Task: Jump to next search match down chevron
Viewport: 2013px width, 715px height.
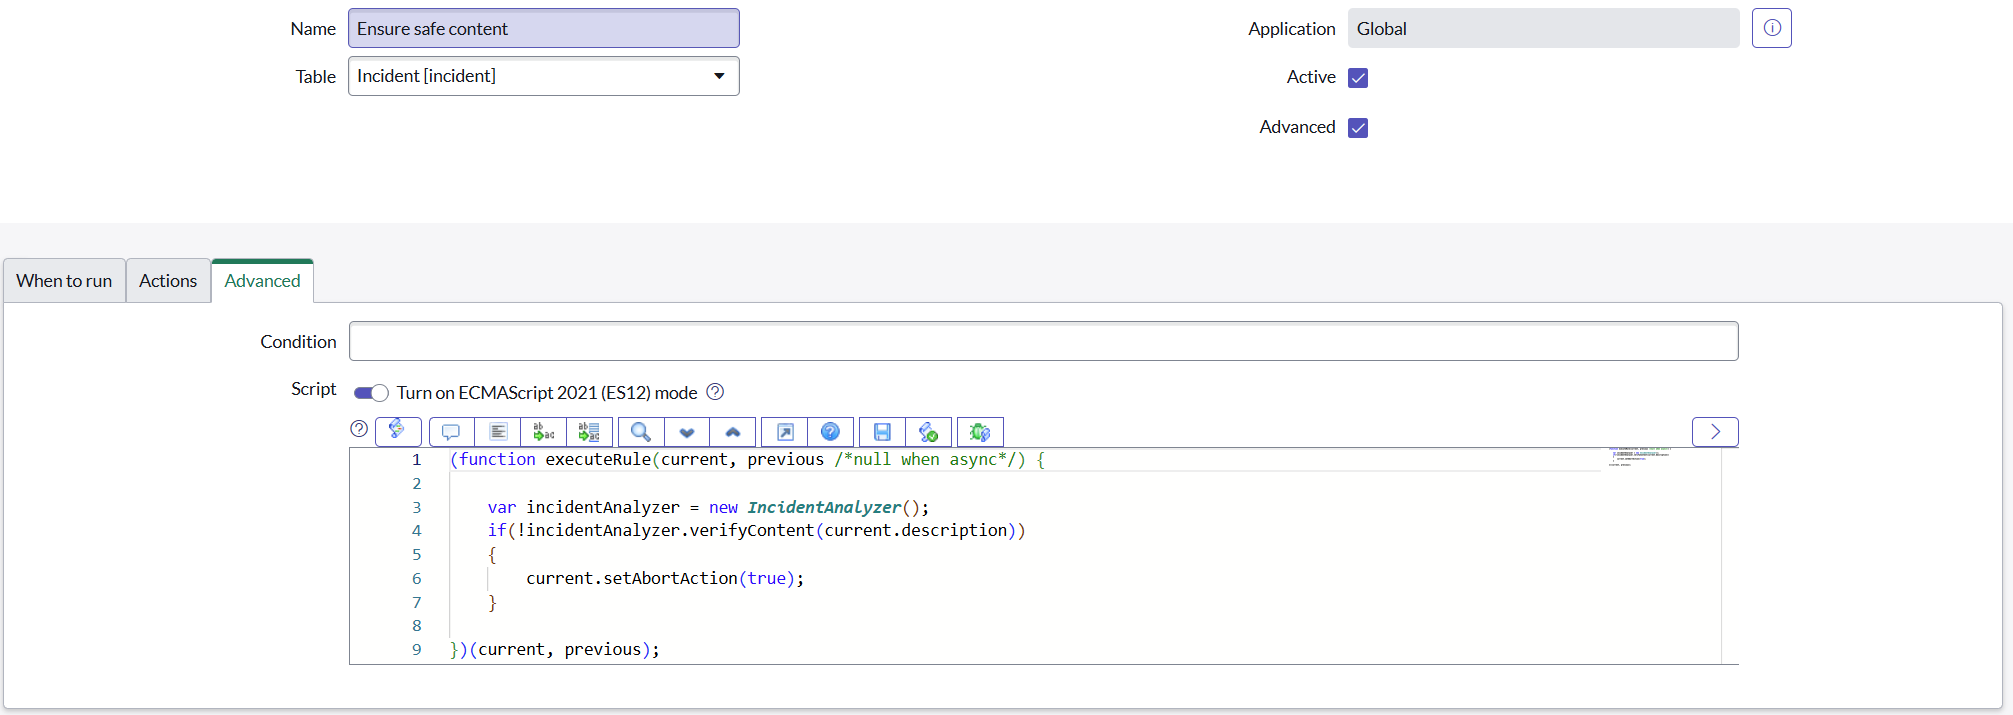Action: point(687,432)
